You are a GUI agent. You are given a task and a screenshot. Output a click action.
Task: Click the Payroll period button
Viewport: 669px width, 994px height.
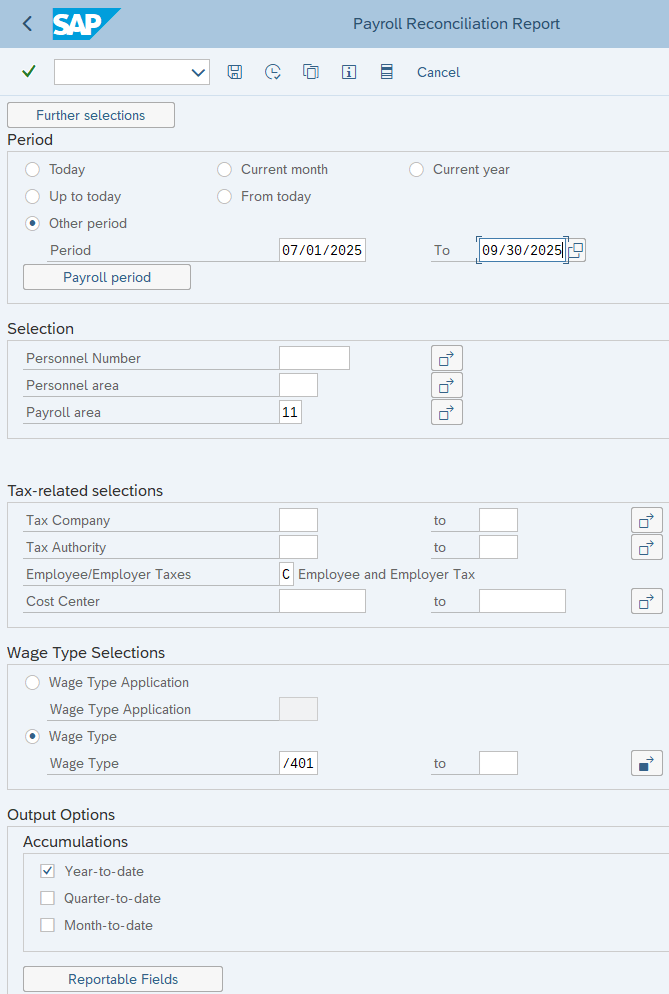pos(106,276)
